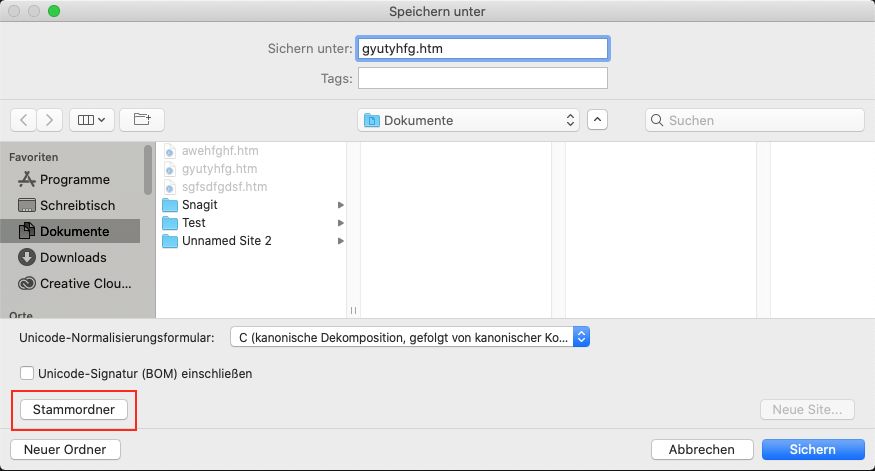Viewport: 875px width, 471px height.
Task: Click the Neuer Ordner button
Action: [x=65, y=449]
